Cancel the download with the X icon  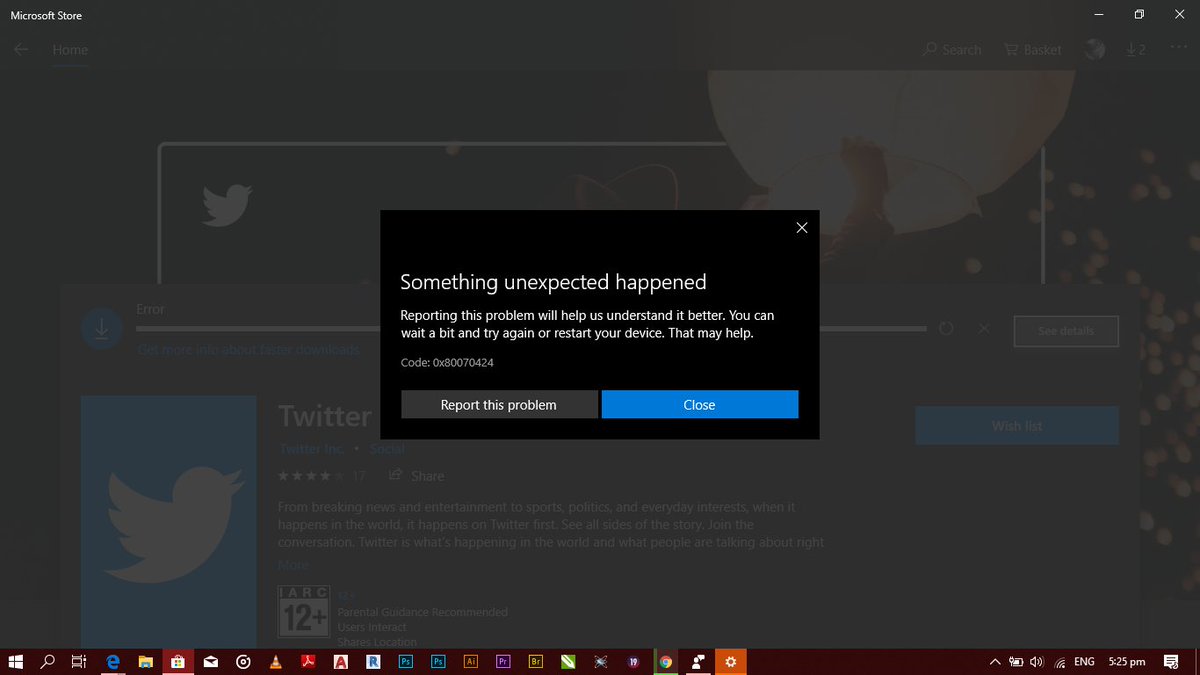(984, 328)
